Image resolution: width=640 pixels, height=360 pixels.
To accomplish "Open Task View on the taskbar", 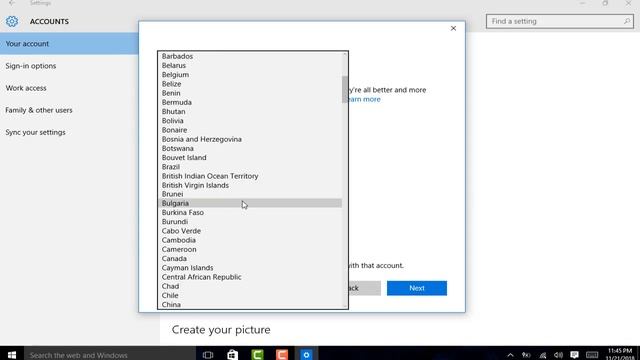I will (x=208, y=354).
